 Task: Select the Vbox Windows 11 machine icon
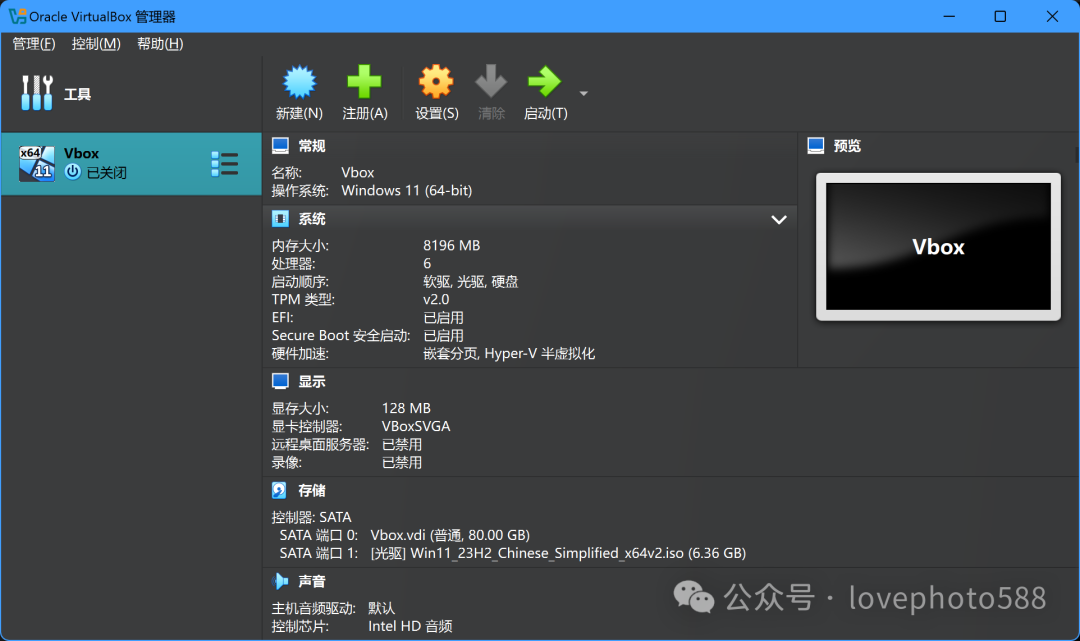pos(37,163)
